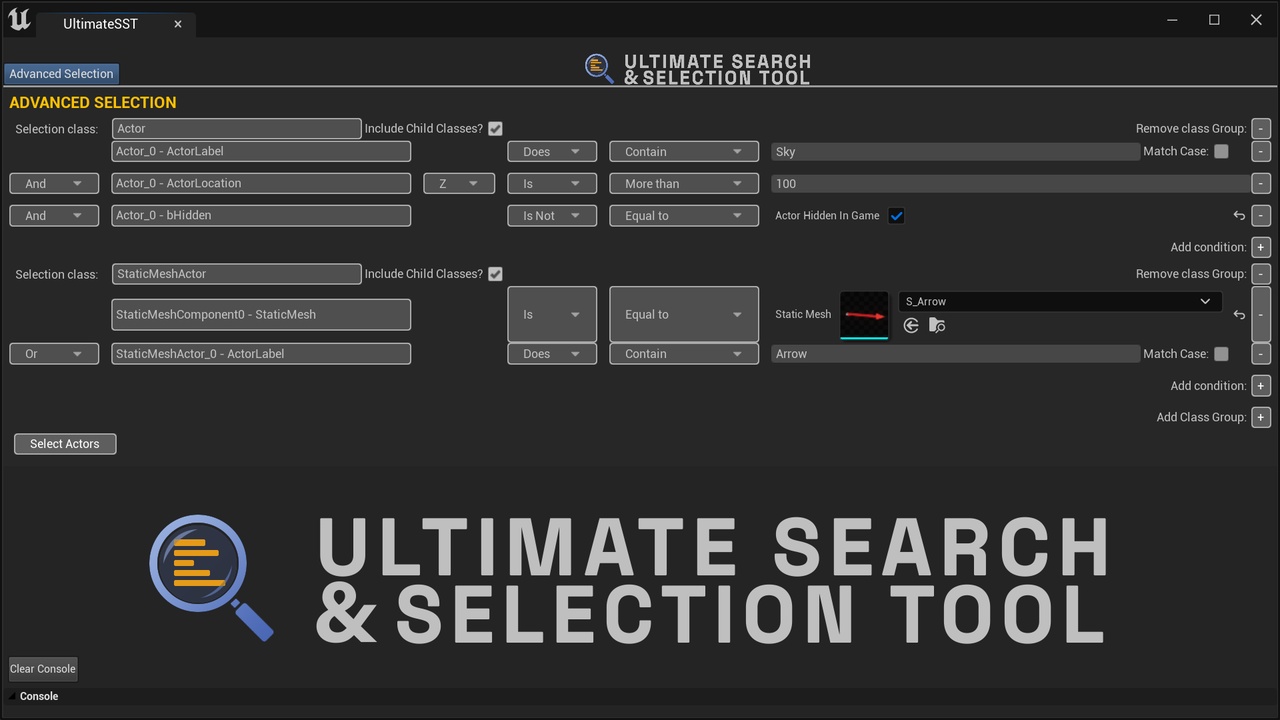Open the Does dropdown for Actor_0 - ActorLabel
The width and height of the screenshot is (1280, 720).
[552, 152]
